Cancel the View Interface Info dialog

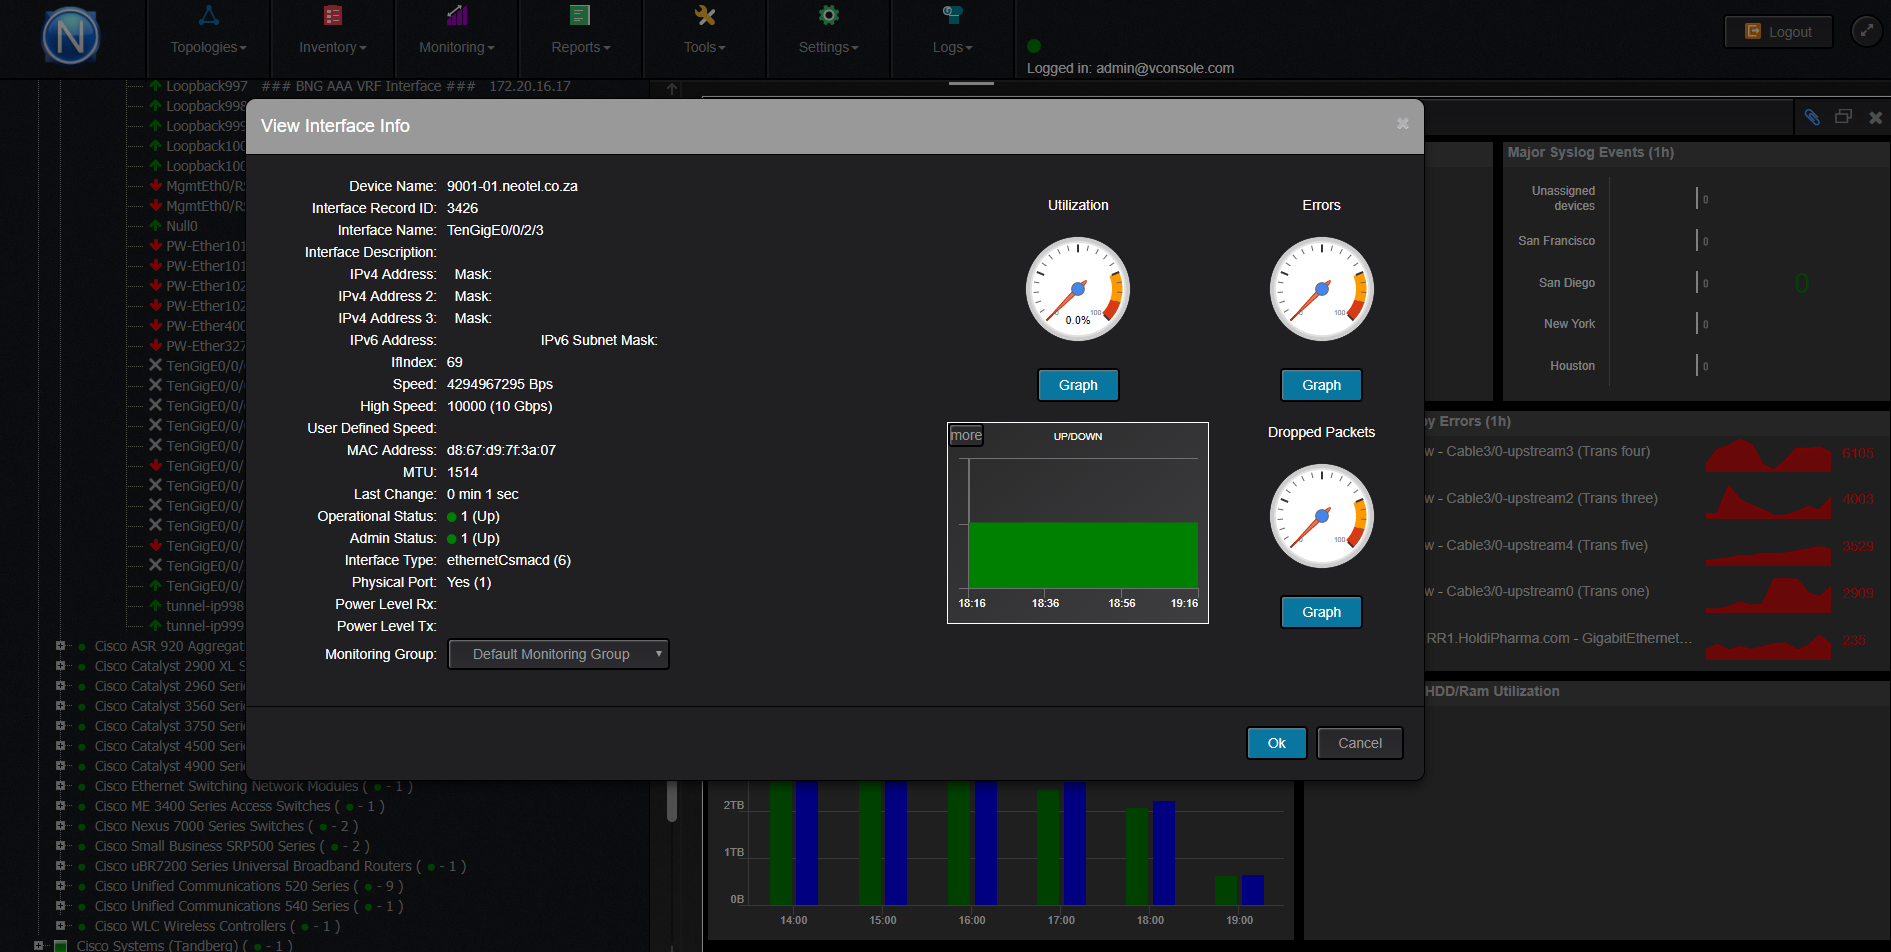pos(1360,743)
